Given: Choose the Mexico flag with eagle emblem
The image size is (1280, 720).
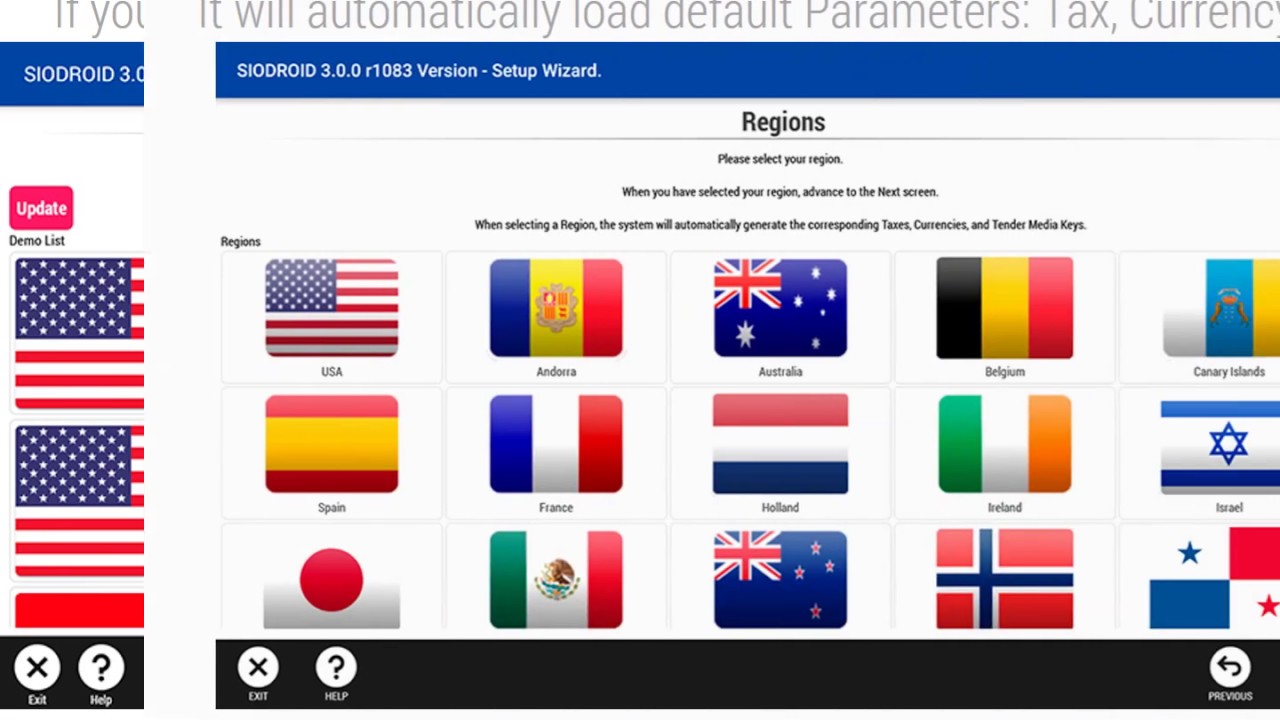Looking at the screenshot, I should [x=556, y=580].
